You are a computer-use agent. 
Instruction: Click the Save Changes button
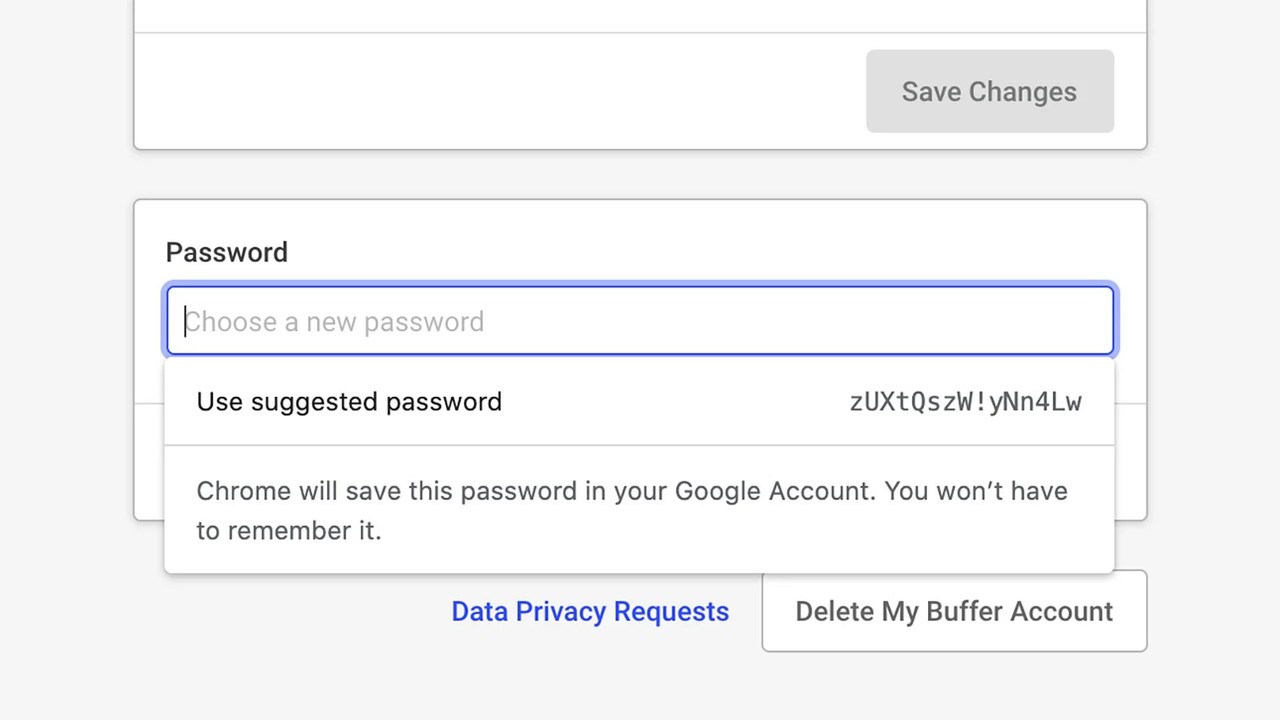[990, 91]
